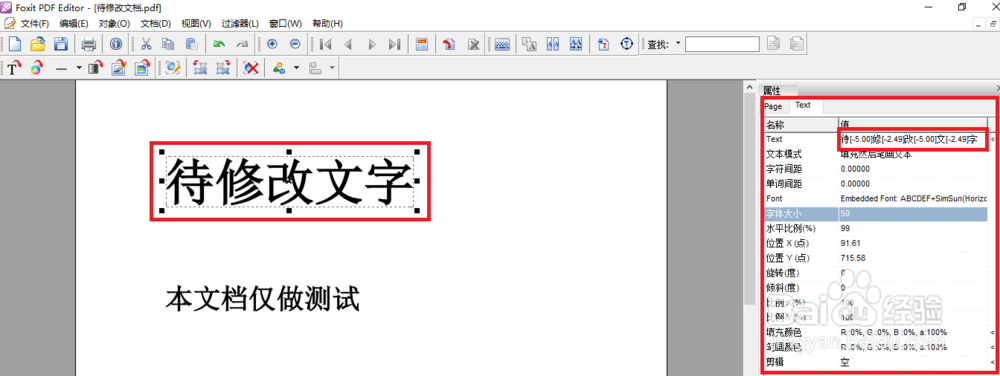Click the 位置 Y value 715.58
Viewport: 1000px width, 376px height.
coord(913,258)
